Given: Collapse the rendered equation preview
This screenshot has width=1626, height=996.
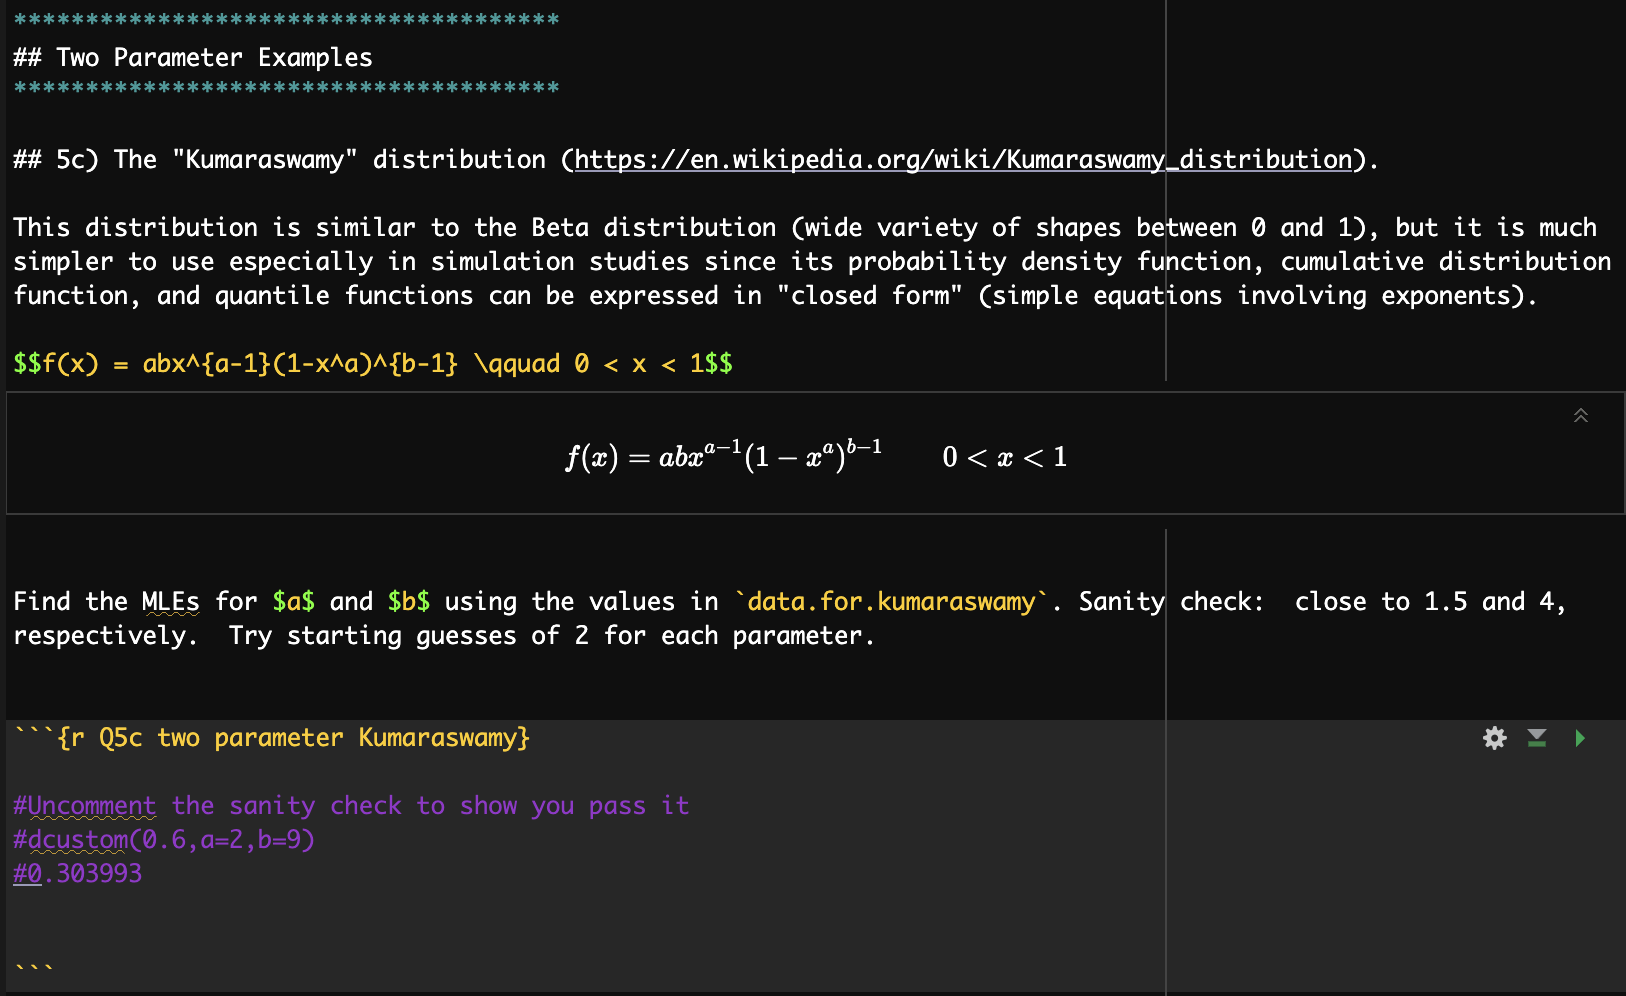Looking at the screenshot, I should pos(1581,416).
